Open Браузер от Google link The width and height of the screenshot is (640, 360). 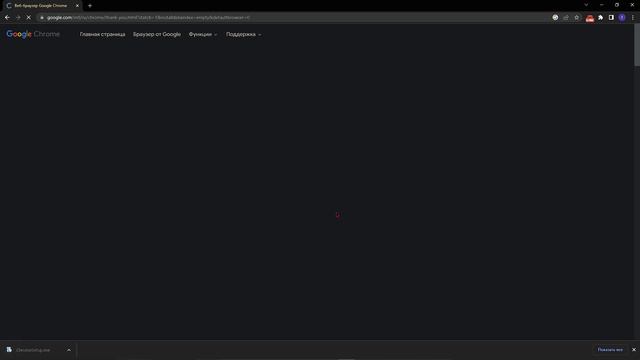[x=157, y=34]
